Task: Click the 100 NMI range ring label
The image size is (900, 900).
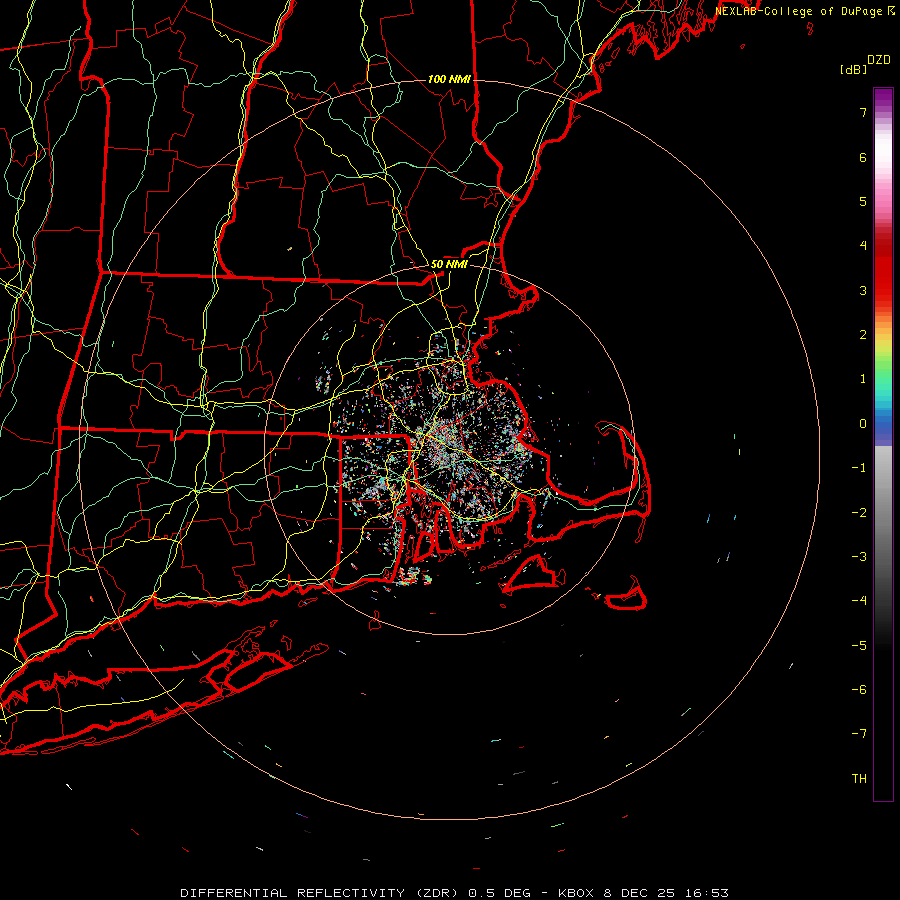Action: pyautogui.click(x=449, y=79)
